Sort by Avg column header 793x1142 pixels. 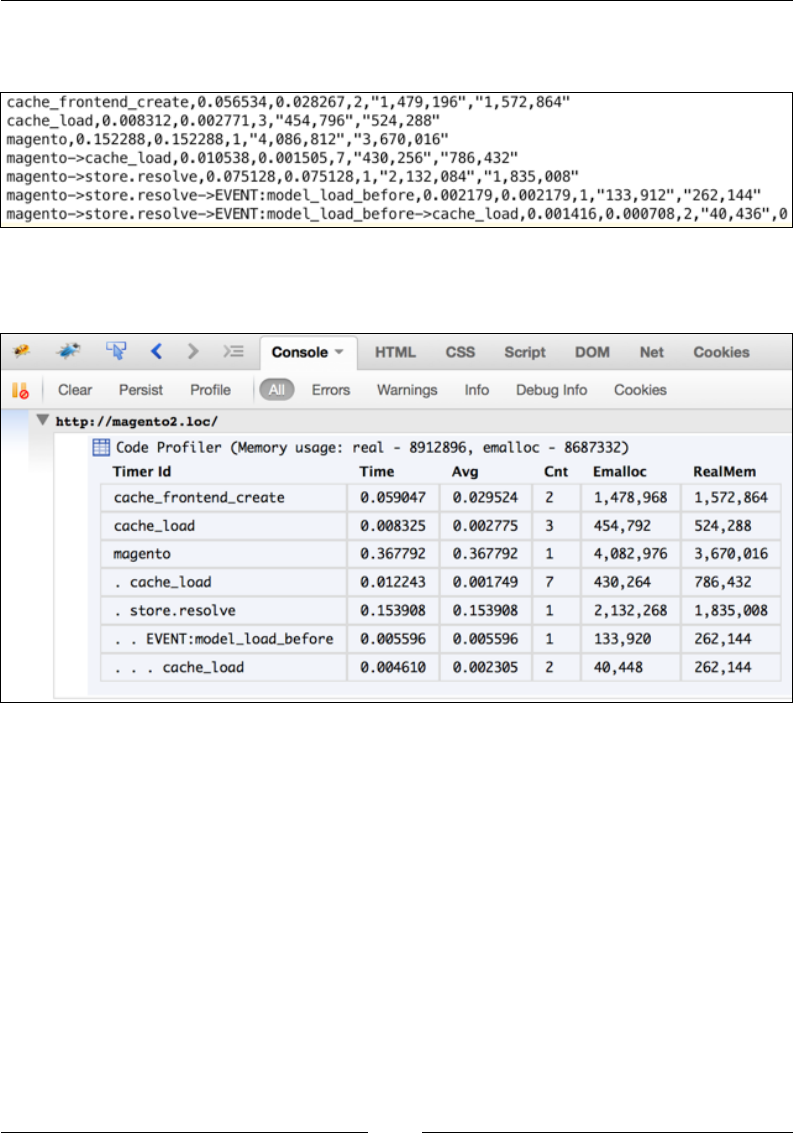(x=465, y=471)
